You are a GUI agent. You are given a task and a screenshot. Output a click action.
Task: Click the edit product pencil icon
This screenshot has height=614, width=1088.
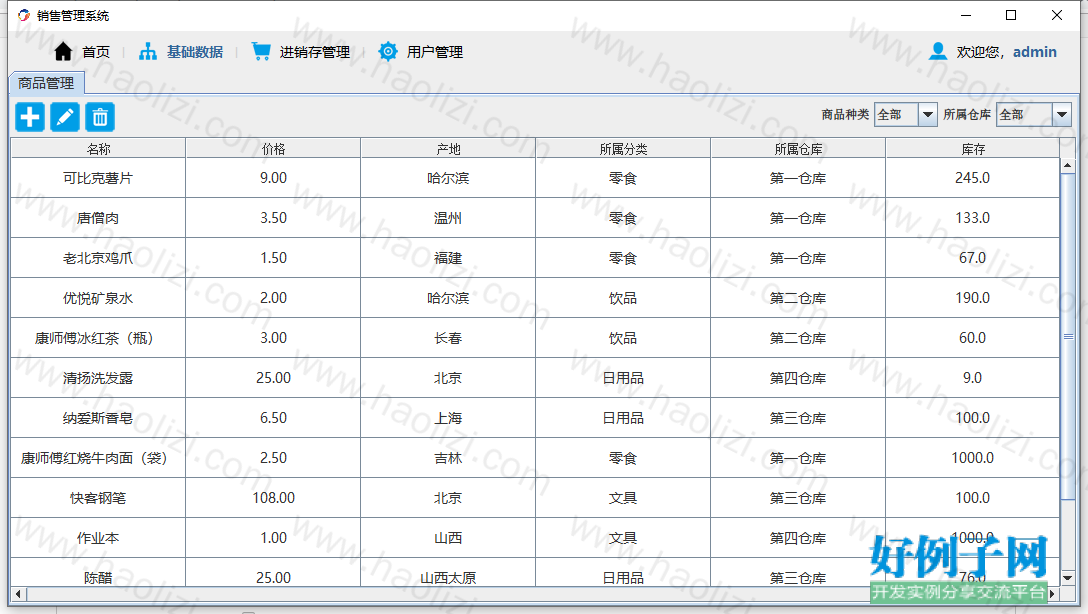pyautogui.click(x=65, y=117)
